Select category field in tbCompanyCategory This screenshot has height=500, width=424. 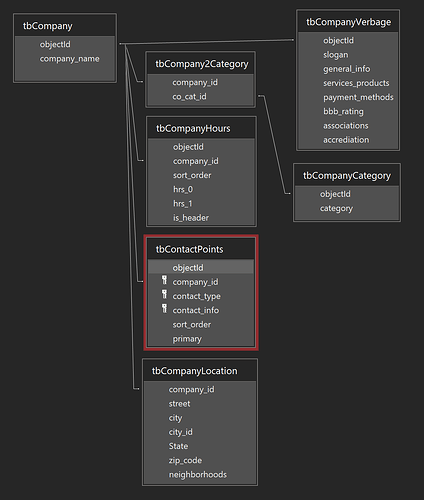tap(347, 208)
